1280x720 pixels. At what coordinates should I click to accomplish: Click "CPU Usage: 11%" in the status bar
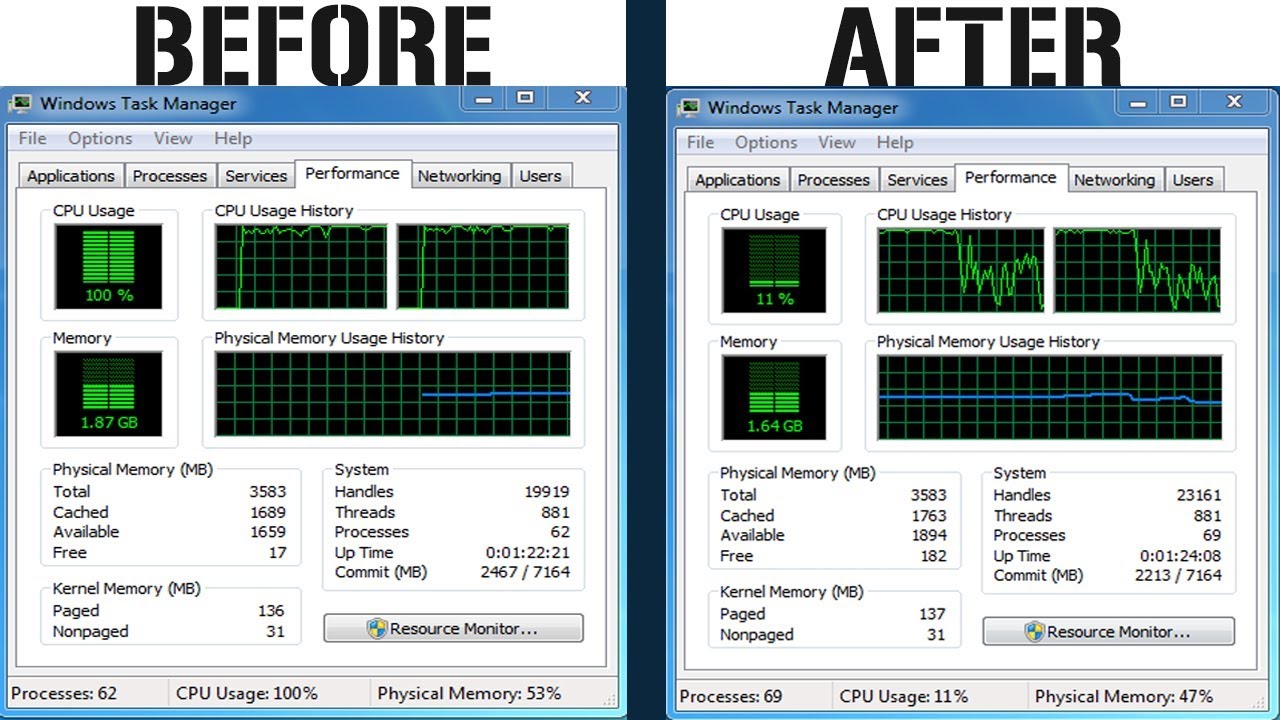coord(904,697)
